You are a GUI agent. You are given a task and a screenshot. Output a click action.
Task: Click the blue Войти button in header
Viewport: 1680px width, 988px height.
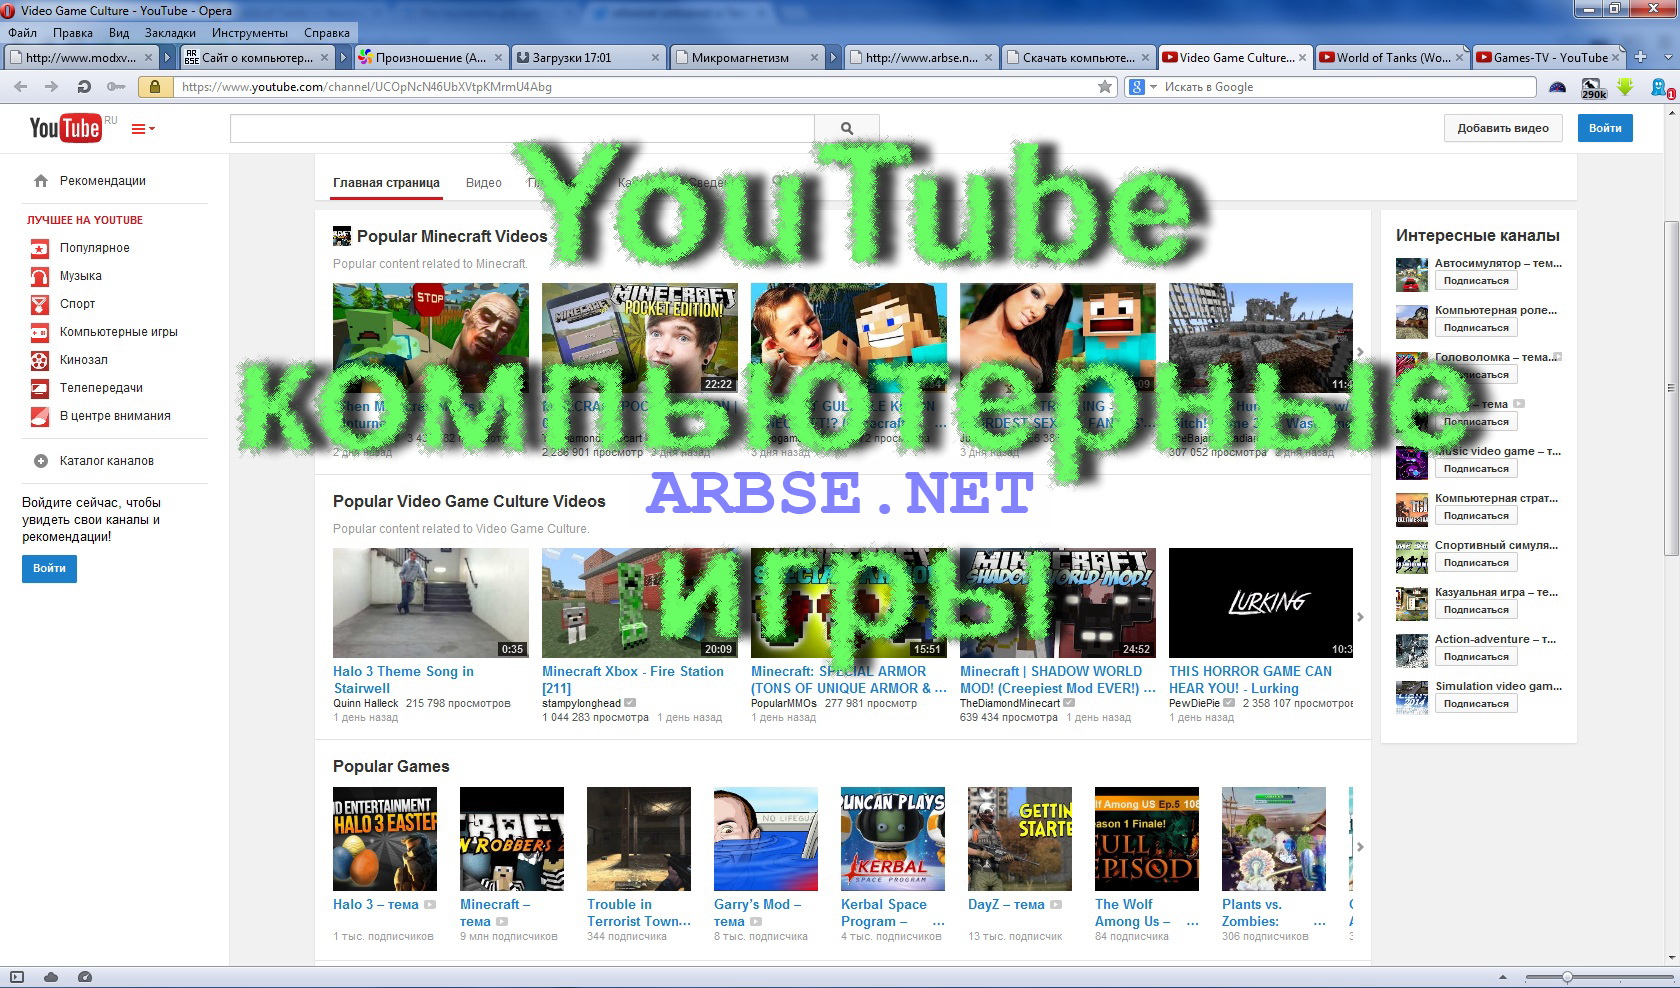1605,128
